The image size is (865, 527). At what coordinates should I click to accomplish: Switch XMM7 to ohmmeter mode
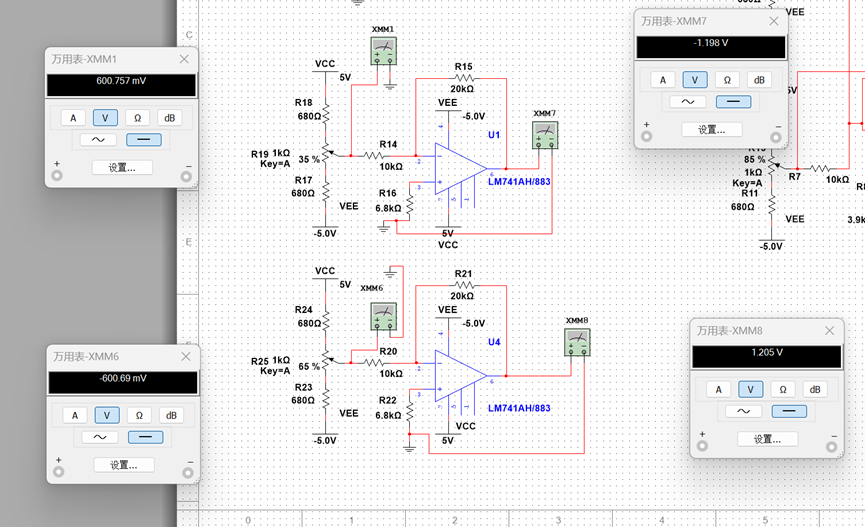[727, 80]
